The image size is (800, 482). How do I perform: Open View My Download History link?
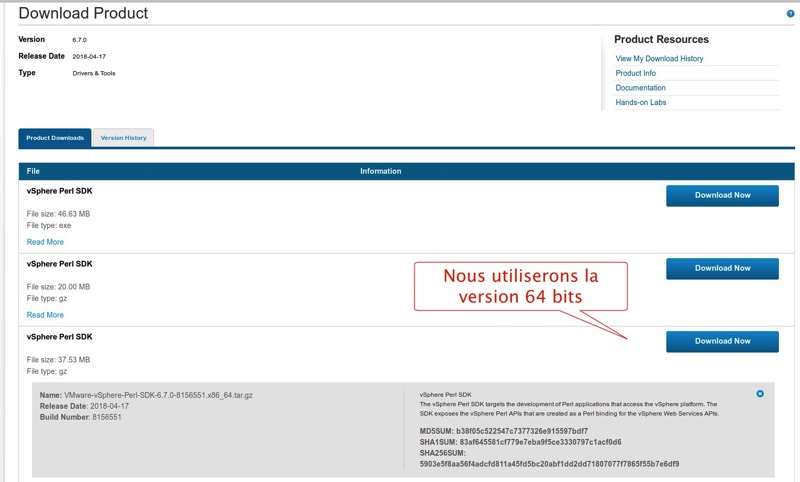point(659,59)
